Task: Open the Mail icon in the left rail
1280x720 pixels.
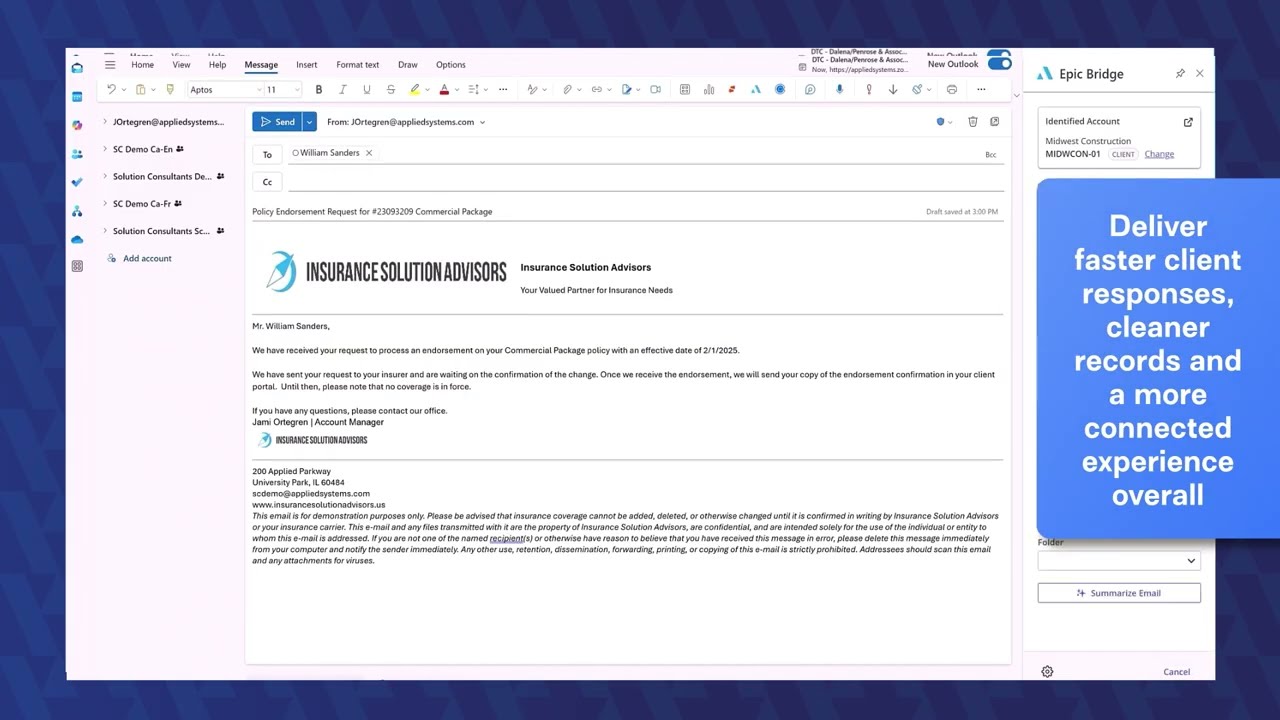Action: pos(77,68)
